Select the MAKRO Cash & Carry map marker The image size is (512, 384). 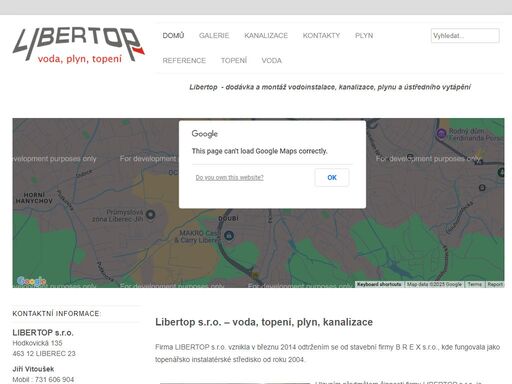229,236
